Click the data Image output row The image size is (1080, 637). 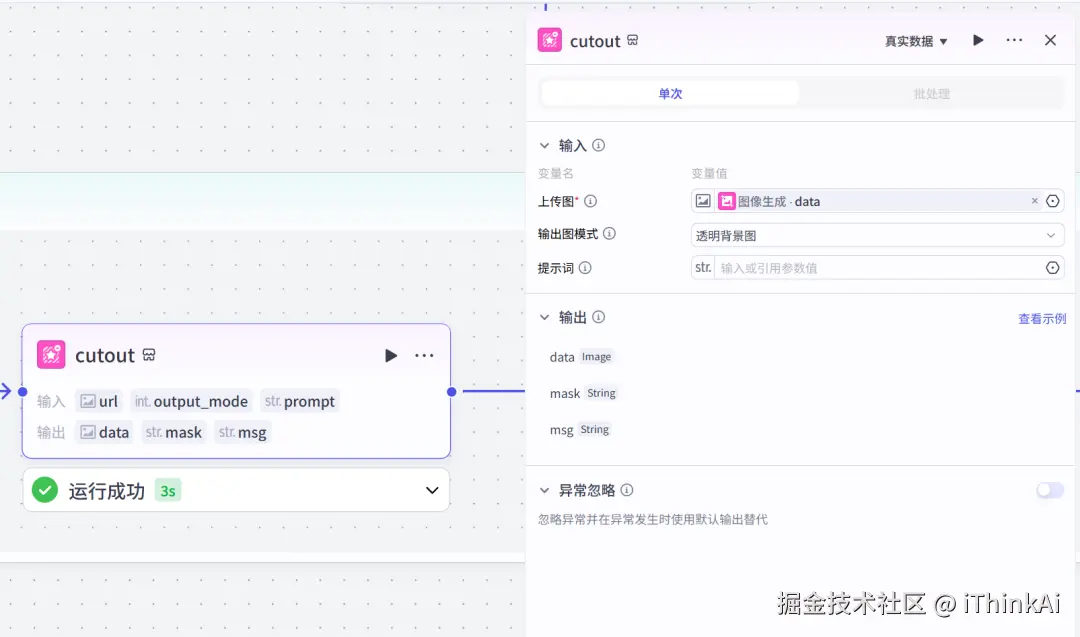(x=581, y=357)
